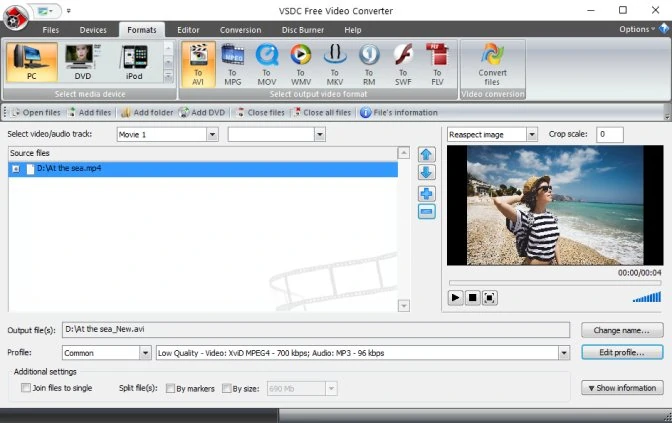Open the Reaspect image dropdown

pyautogui.click(x=531, y=135)
